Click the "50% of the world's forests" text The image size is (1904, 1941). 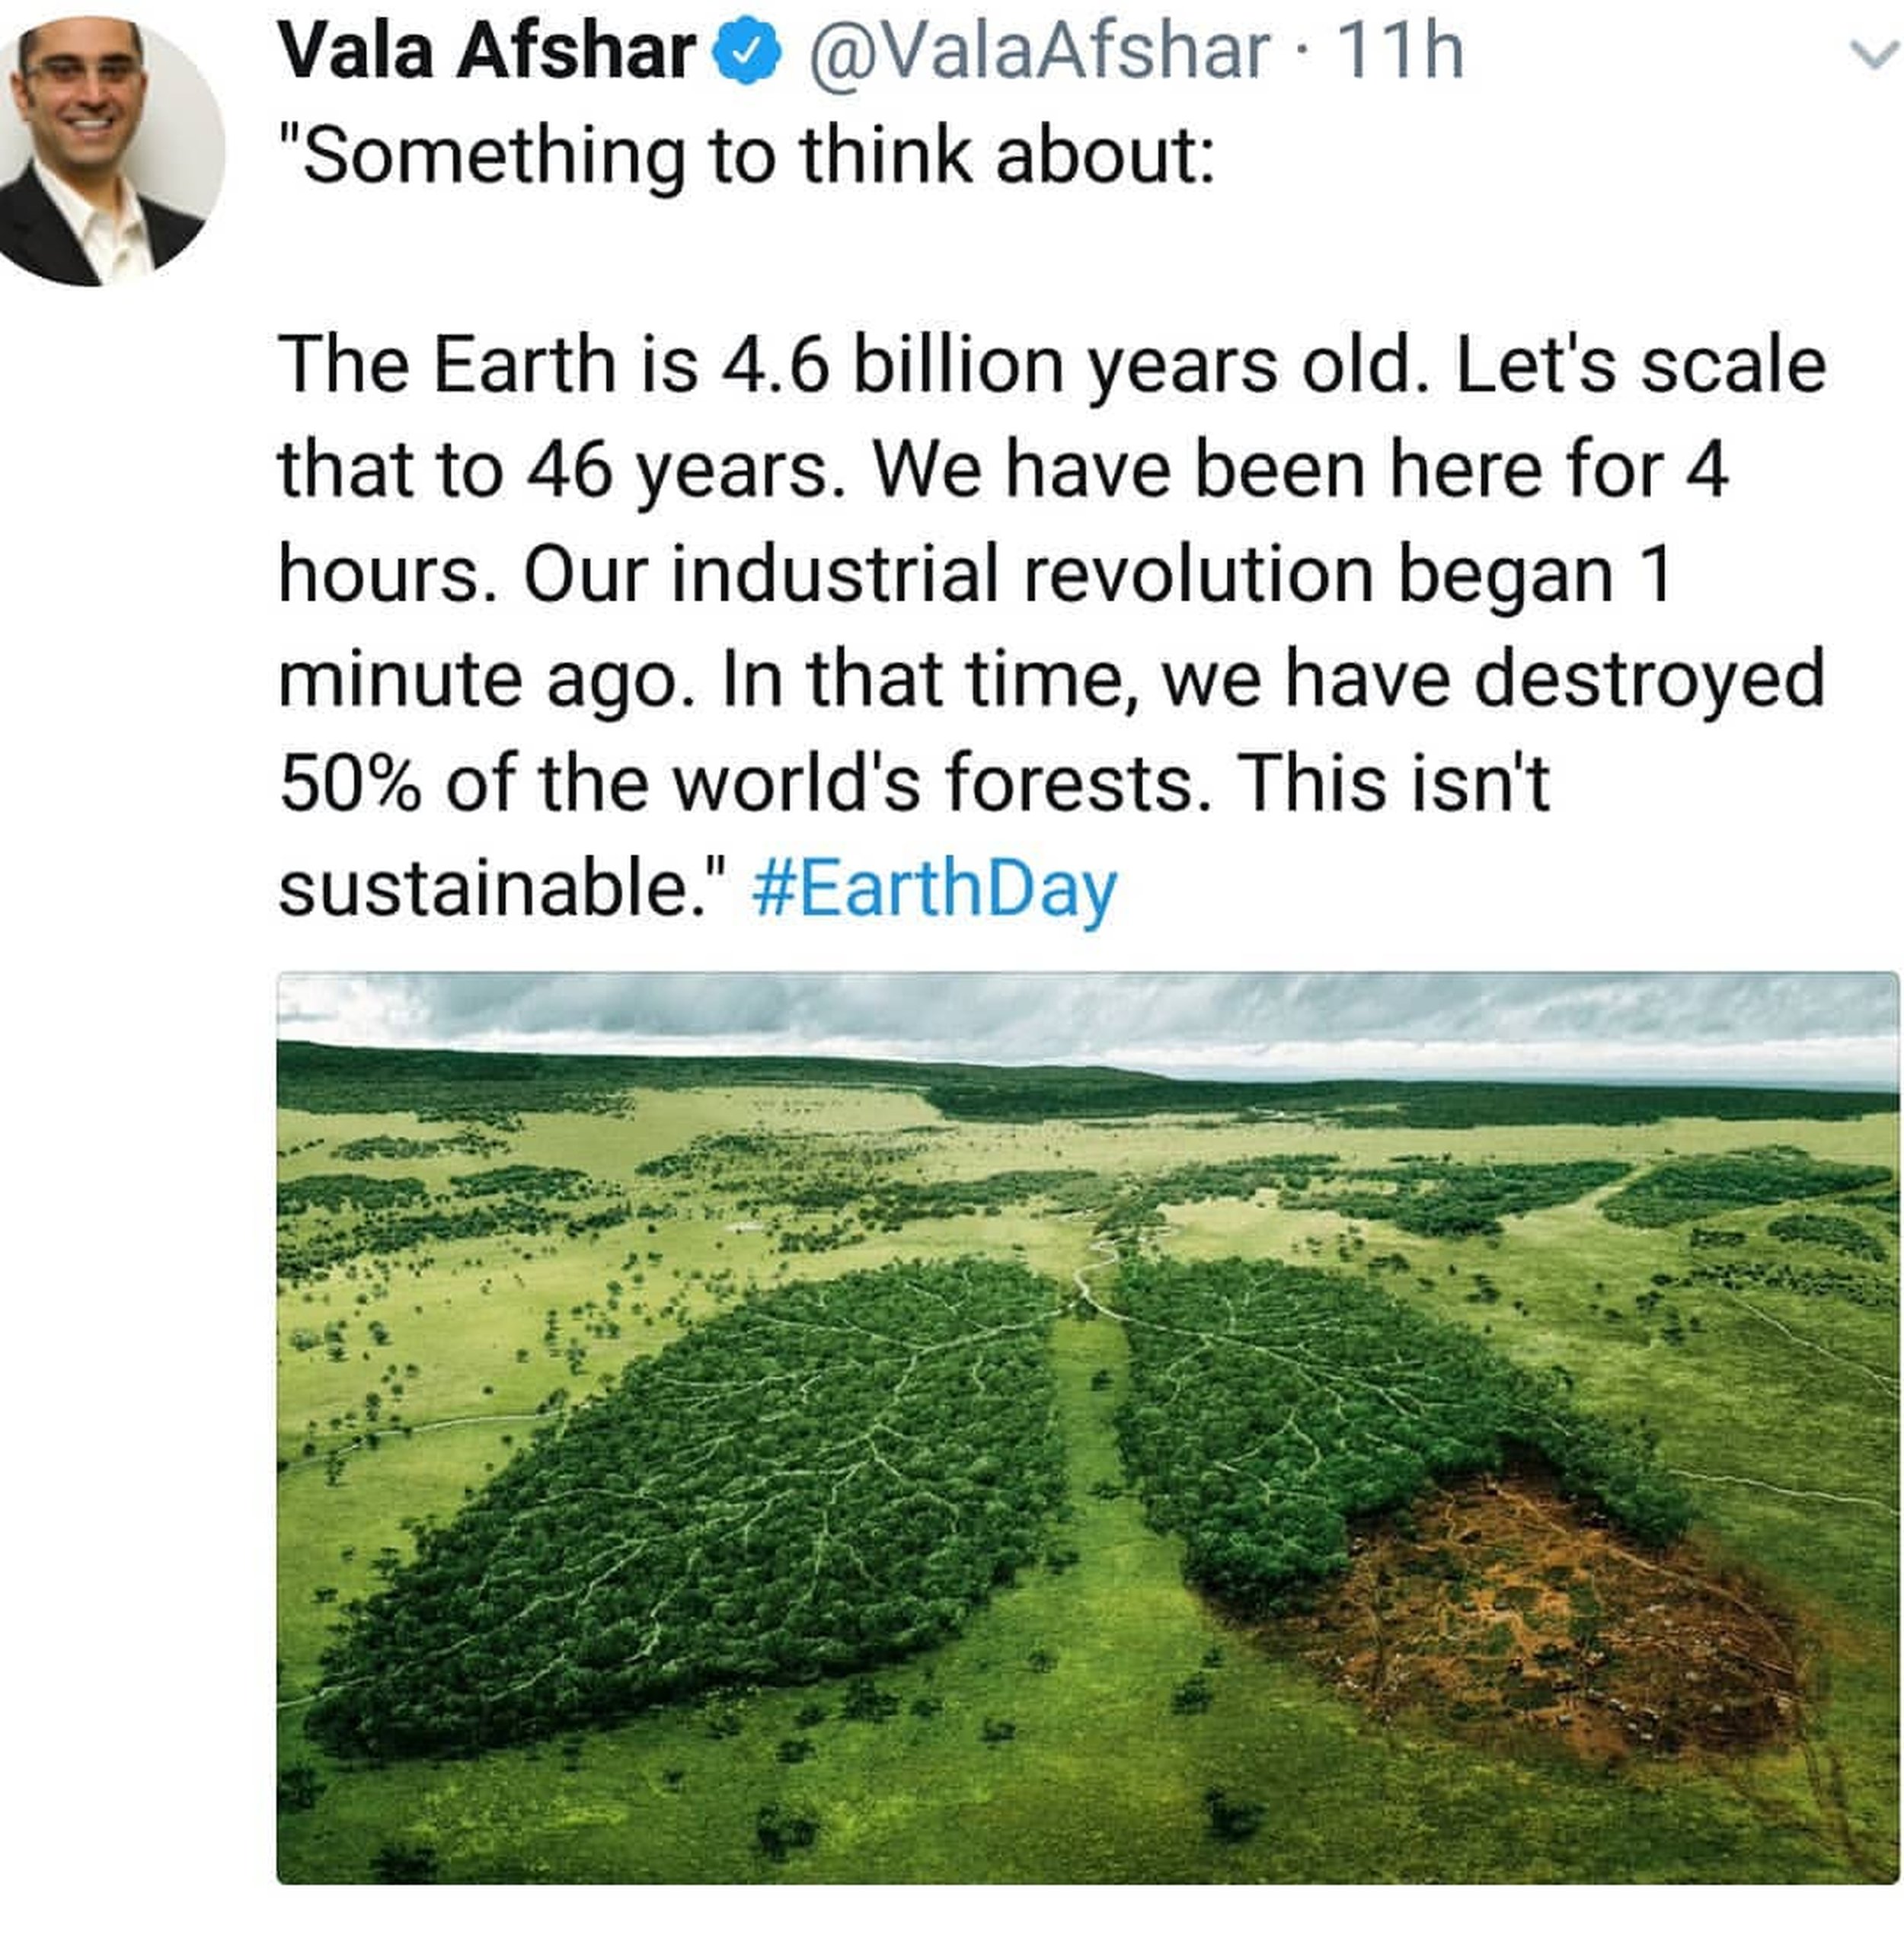click(737, 783)
